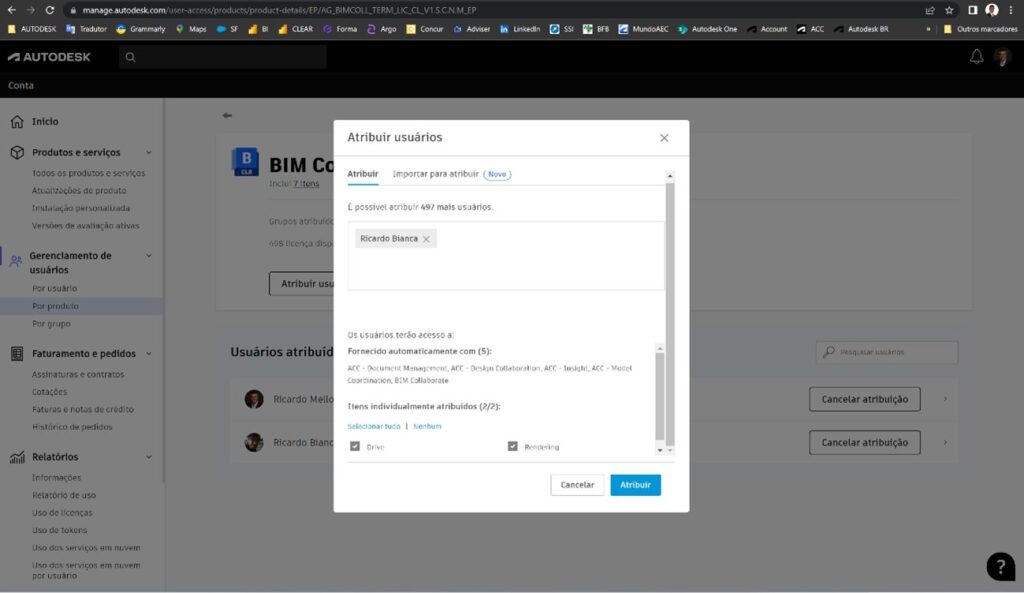The image size is (1024, 593).
Task: Click the access list inner scrollbar
Action: pos(660,396)
